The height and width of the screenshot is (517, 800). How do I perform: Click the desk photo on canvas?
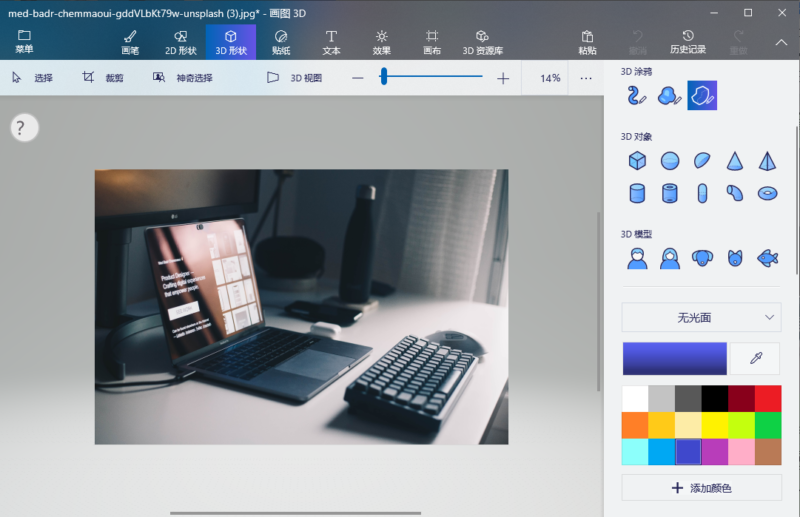pos(302,307)
